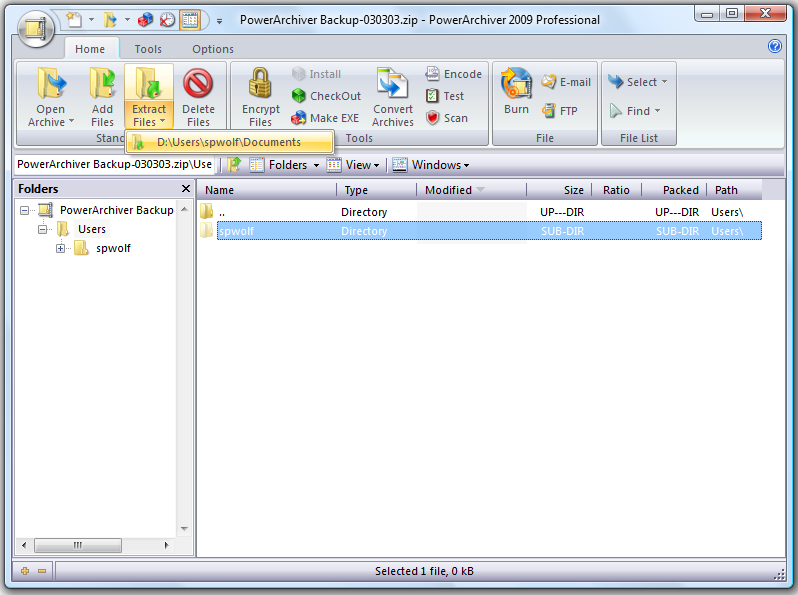This screenshot has width=798, height=595.
Task: Close the Folders pane
Action: (186, 189)
